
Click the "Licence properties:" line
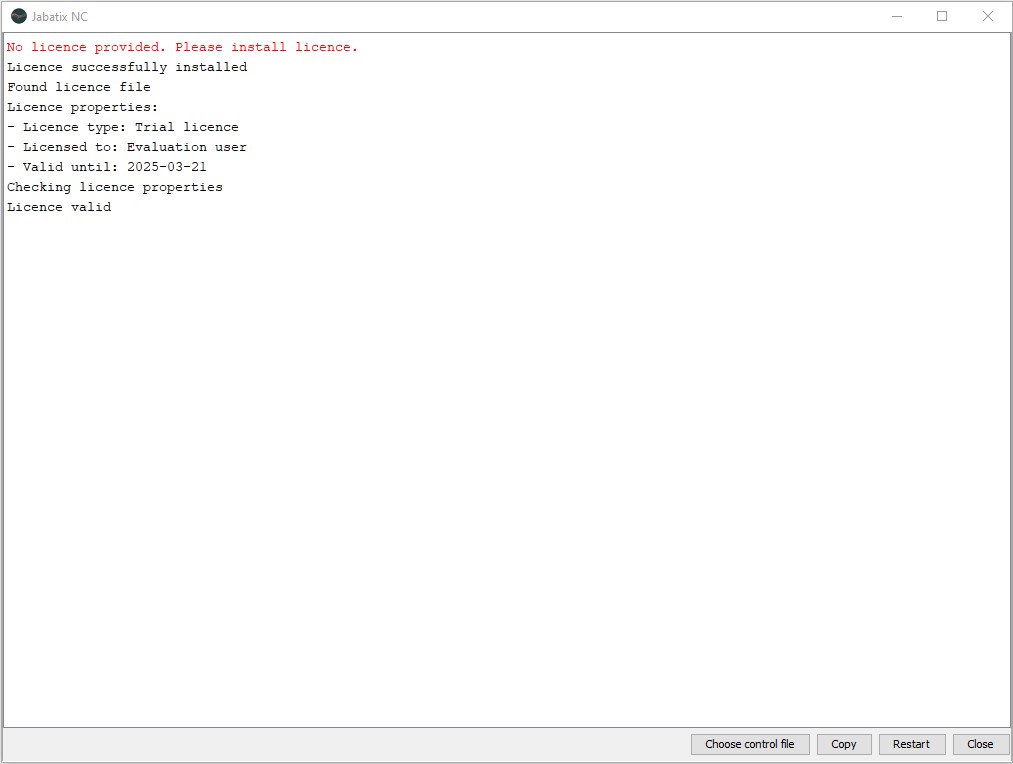[x=83, y=107]
